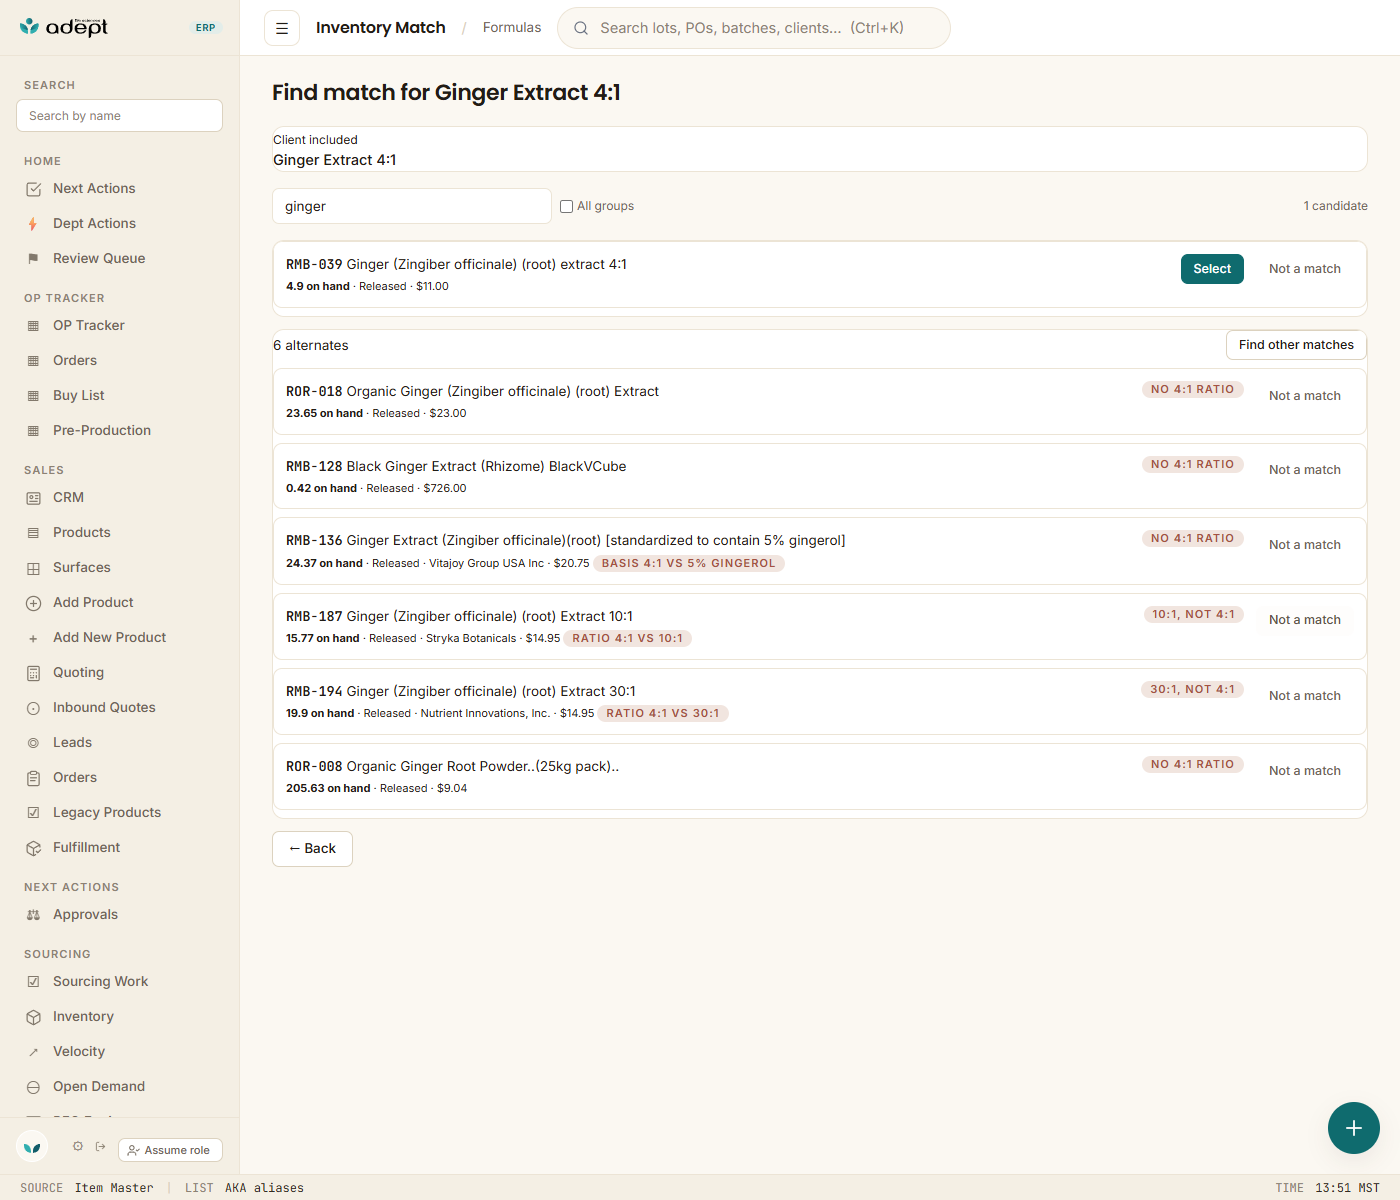Click the Approvals scale icon
The width and height of the screenshot is (1400, 1200).
pos(33,915)
